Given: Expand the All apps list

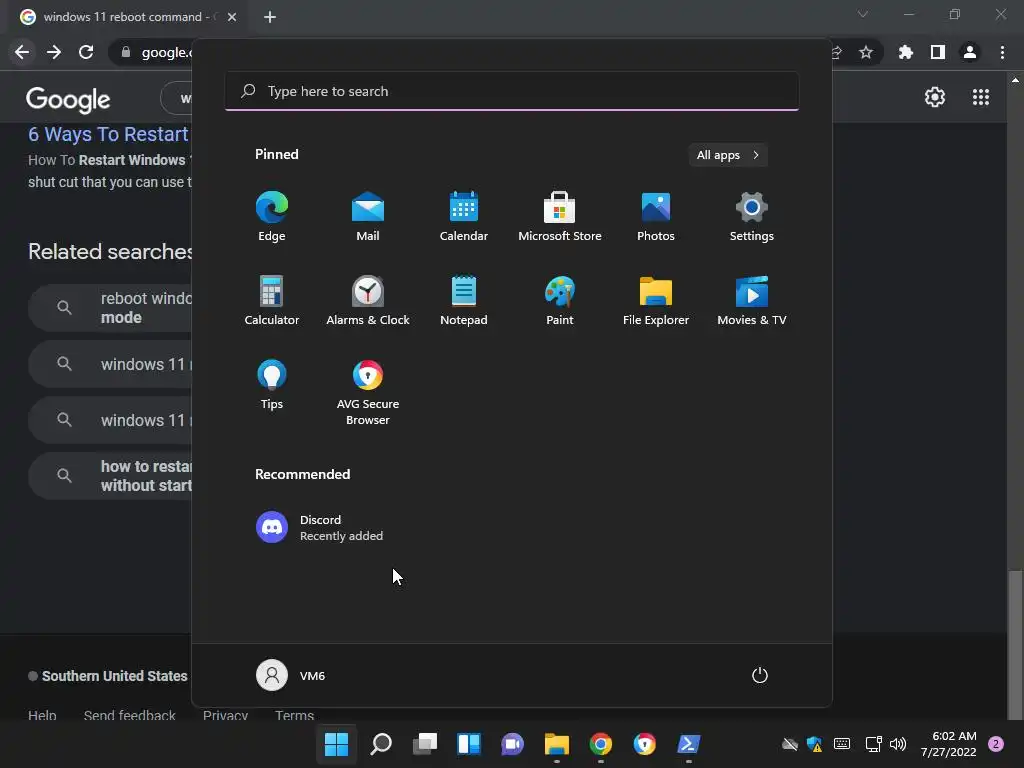Looking at the screenshot, I should [x=728, y=155].
